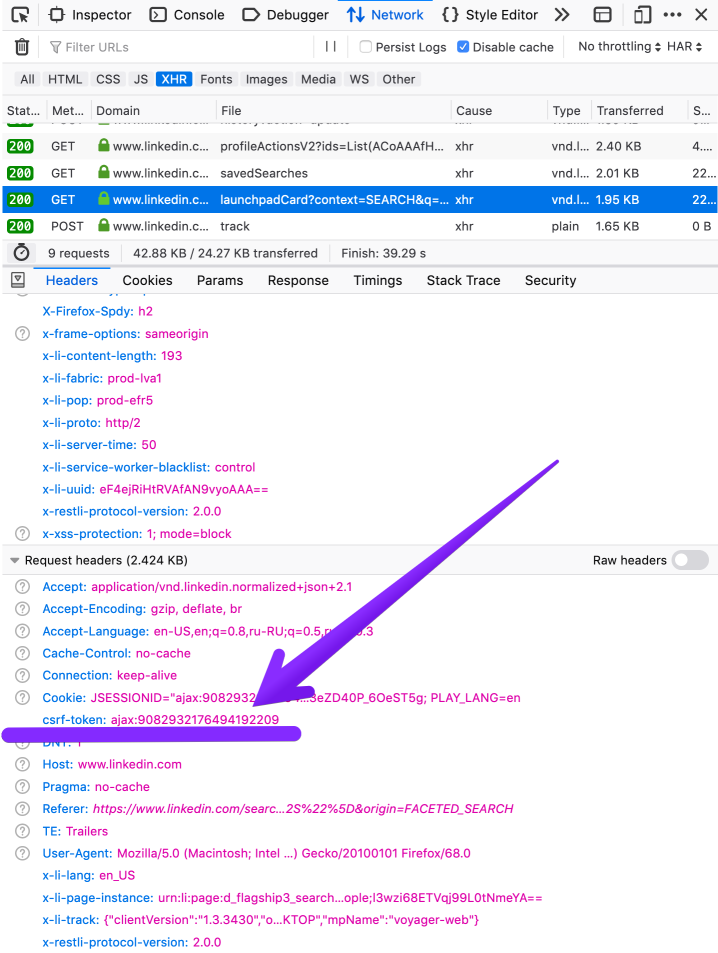718x953 pixels.
Task: Toggle the split console layout icon
Action: (x=602, y=15)
